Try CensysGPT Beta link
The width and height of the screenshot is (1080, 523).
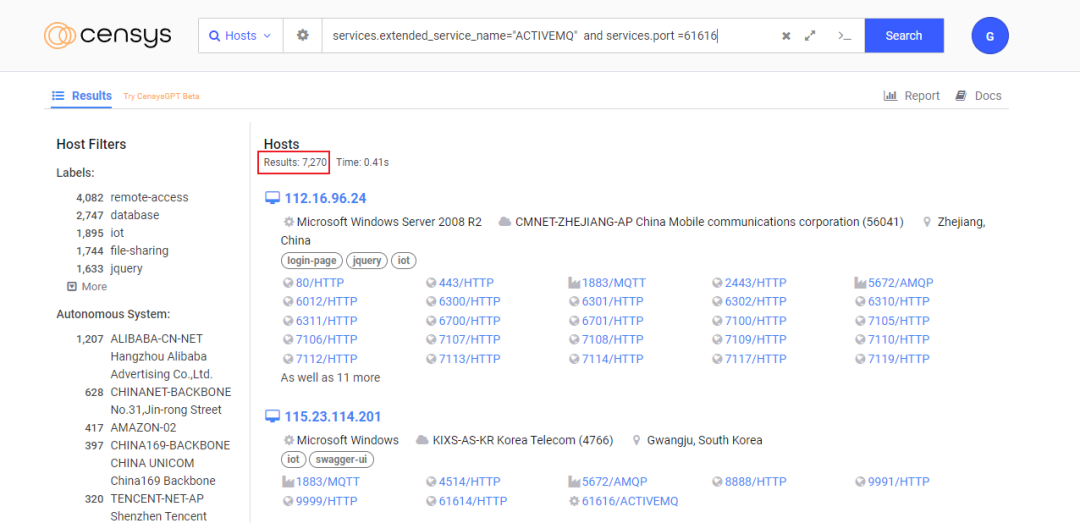(x=161, y=96)
